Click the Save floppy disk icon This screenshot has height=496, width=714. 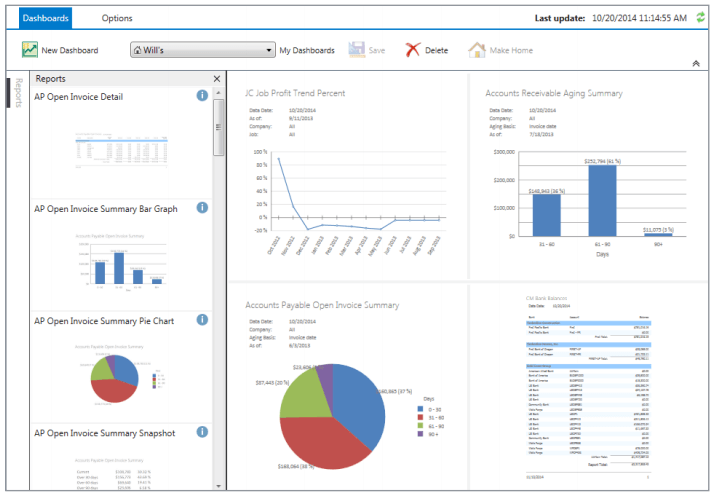pos(356,50)
